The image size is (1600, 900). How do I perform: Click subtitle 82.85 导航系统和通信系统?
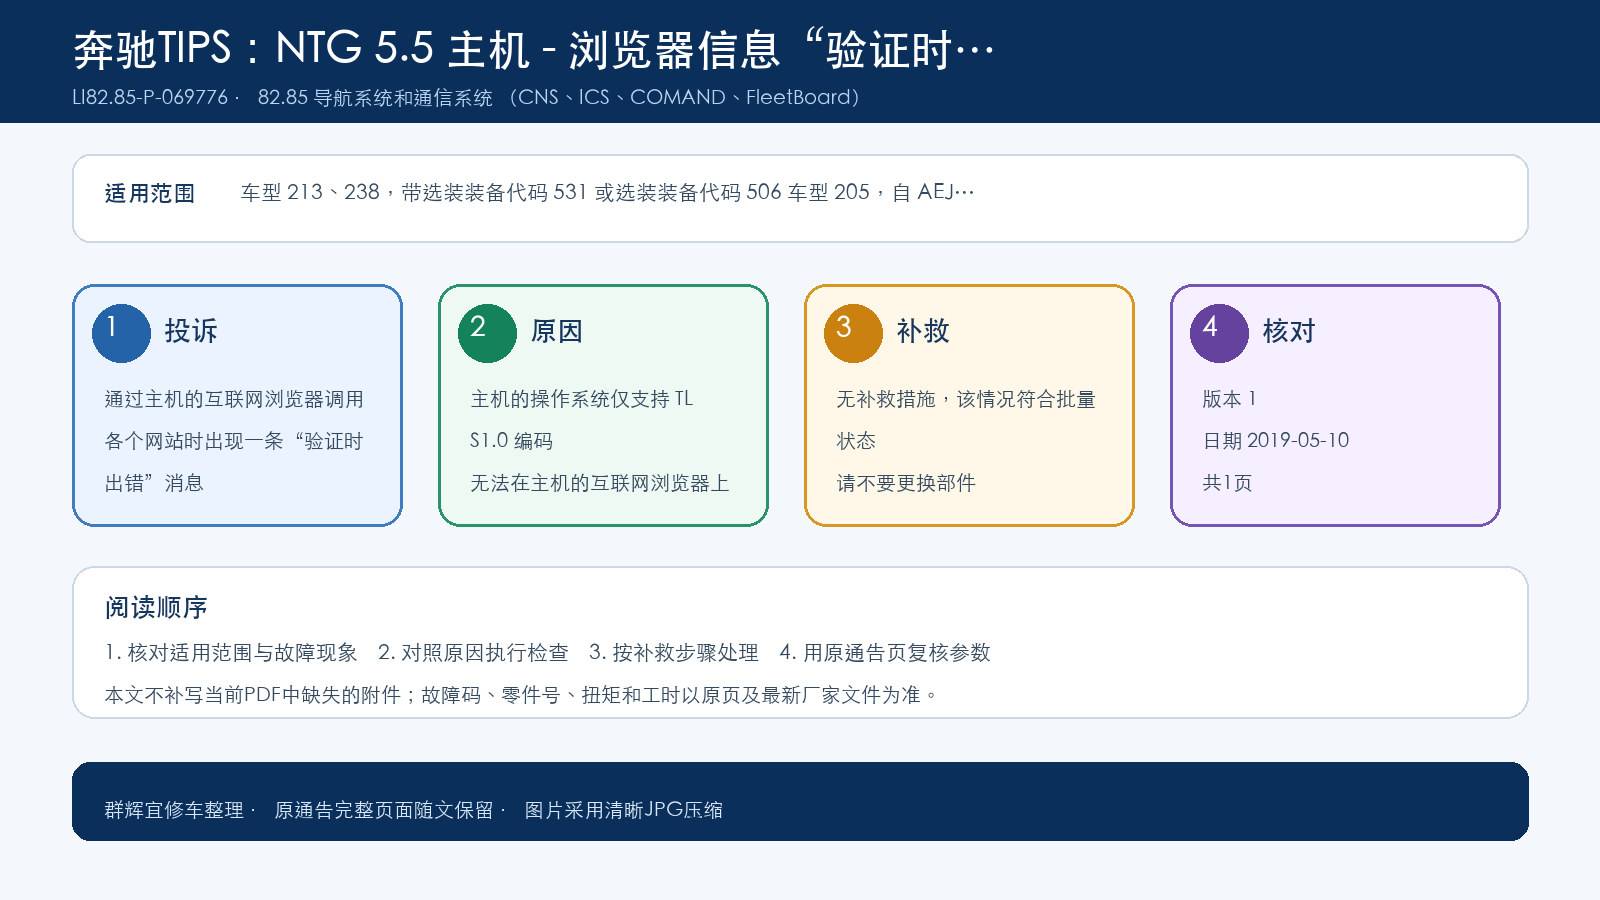[375, 97]
